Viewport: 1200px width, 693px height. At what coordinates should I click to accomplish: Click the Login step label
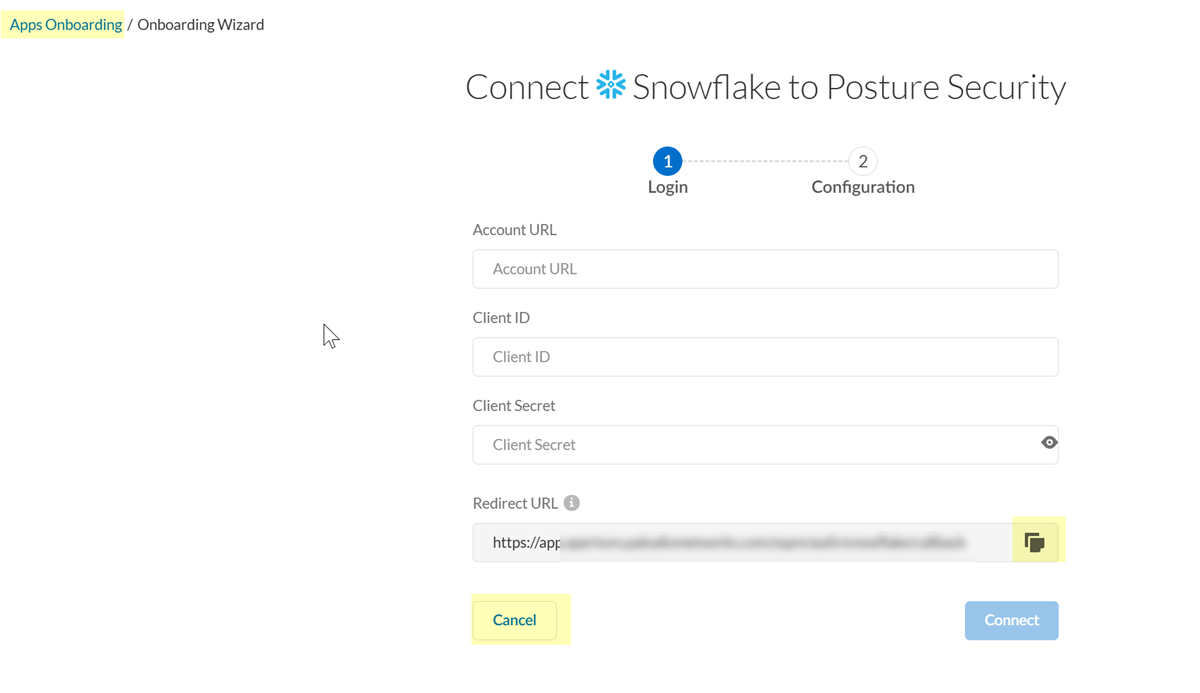click(668, 187)
